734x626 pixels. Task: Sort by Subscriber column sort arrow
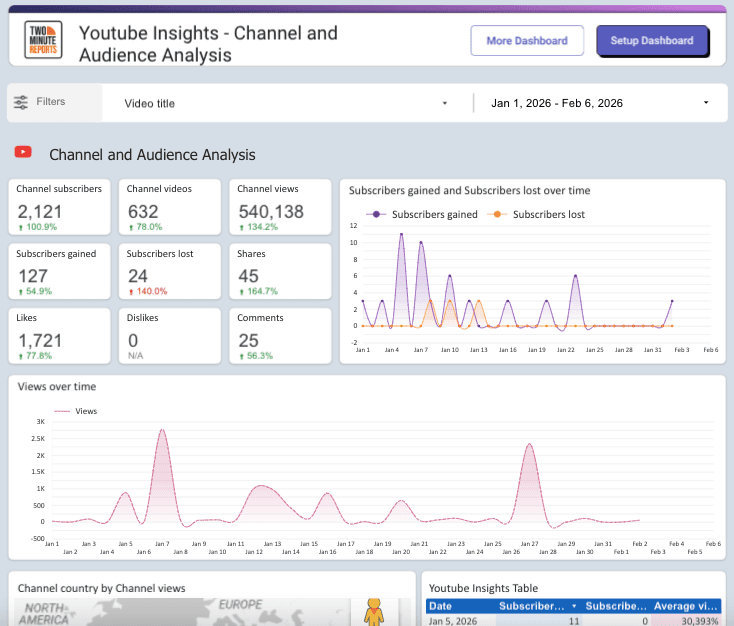pos(574,606)
